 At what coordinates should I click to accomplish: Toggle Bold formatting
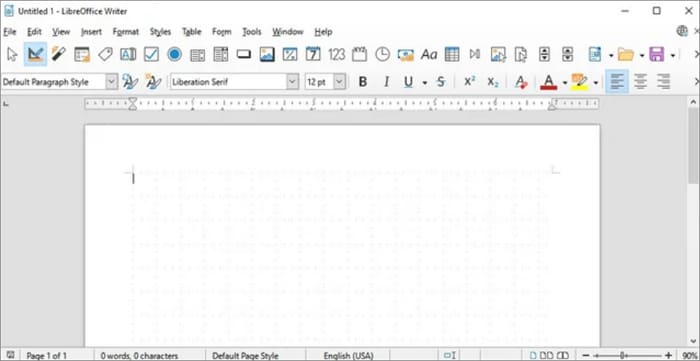coord(363,82)
